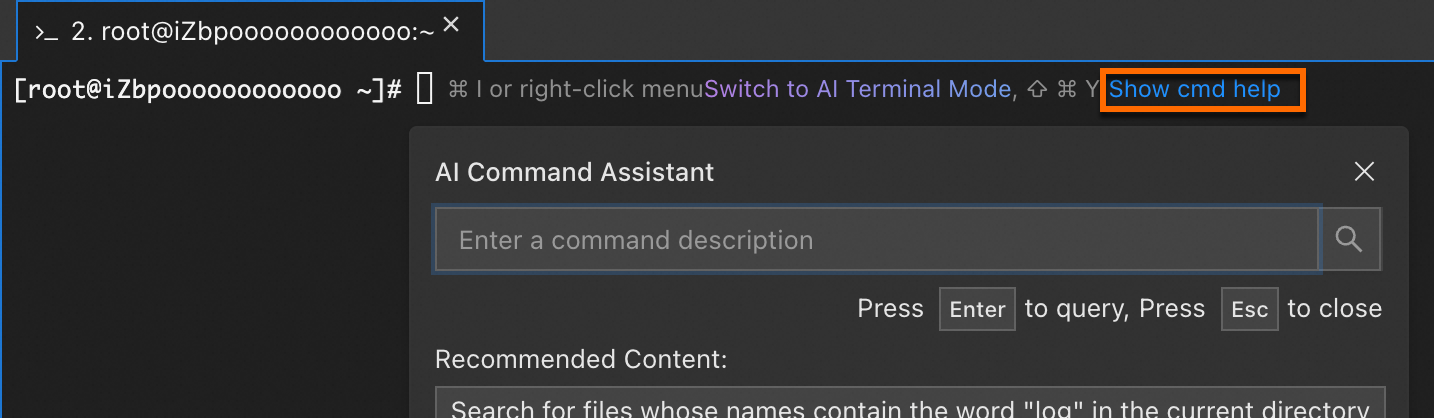Click the Enter key hint button
Screen dimensions: 1434x418
977,309
